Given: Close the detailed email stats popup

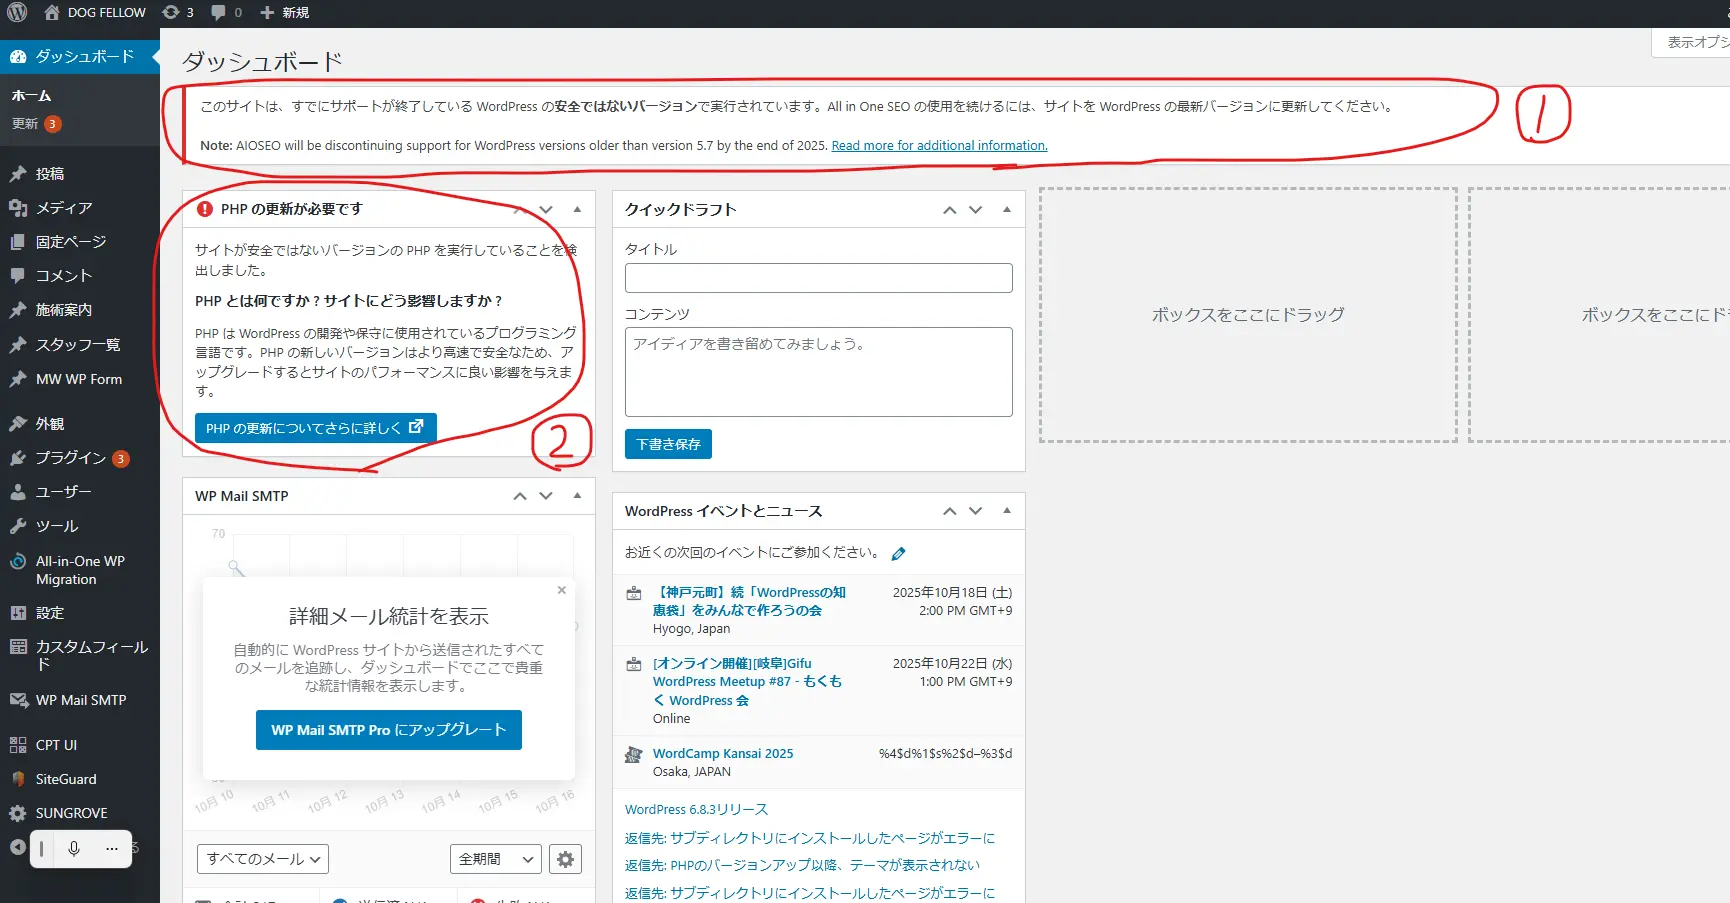Looking at the screenshot, I should click(x=562, y=590).
